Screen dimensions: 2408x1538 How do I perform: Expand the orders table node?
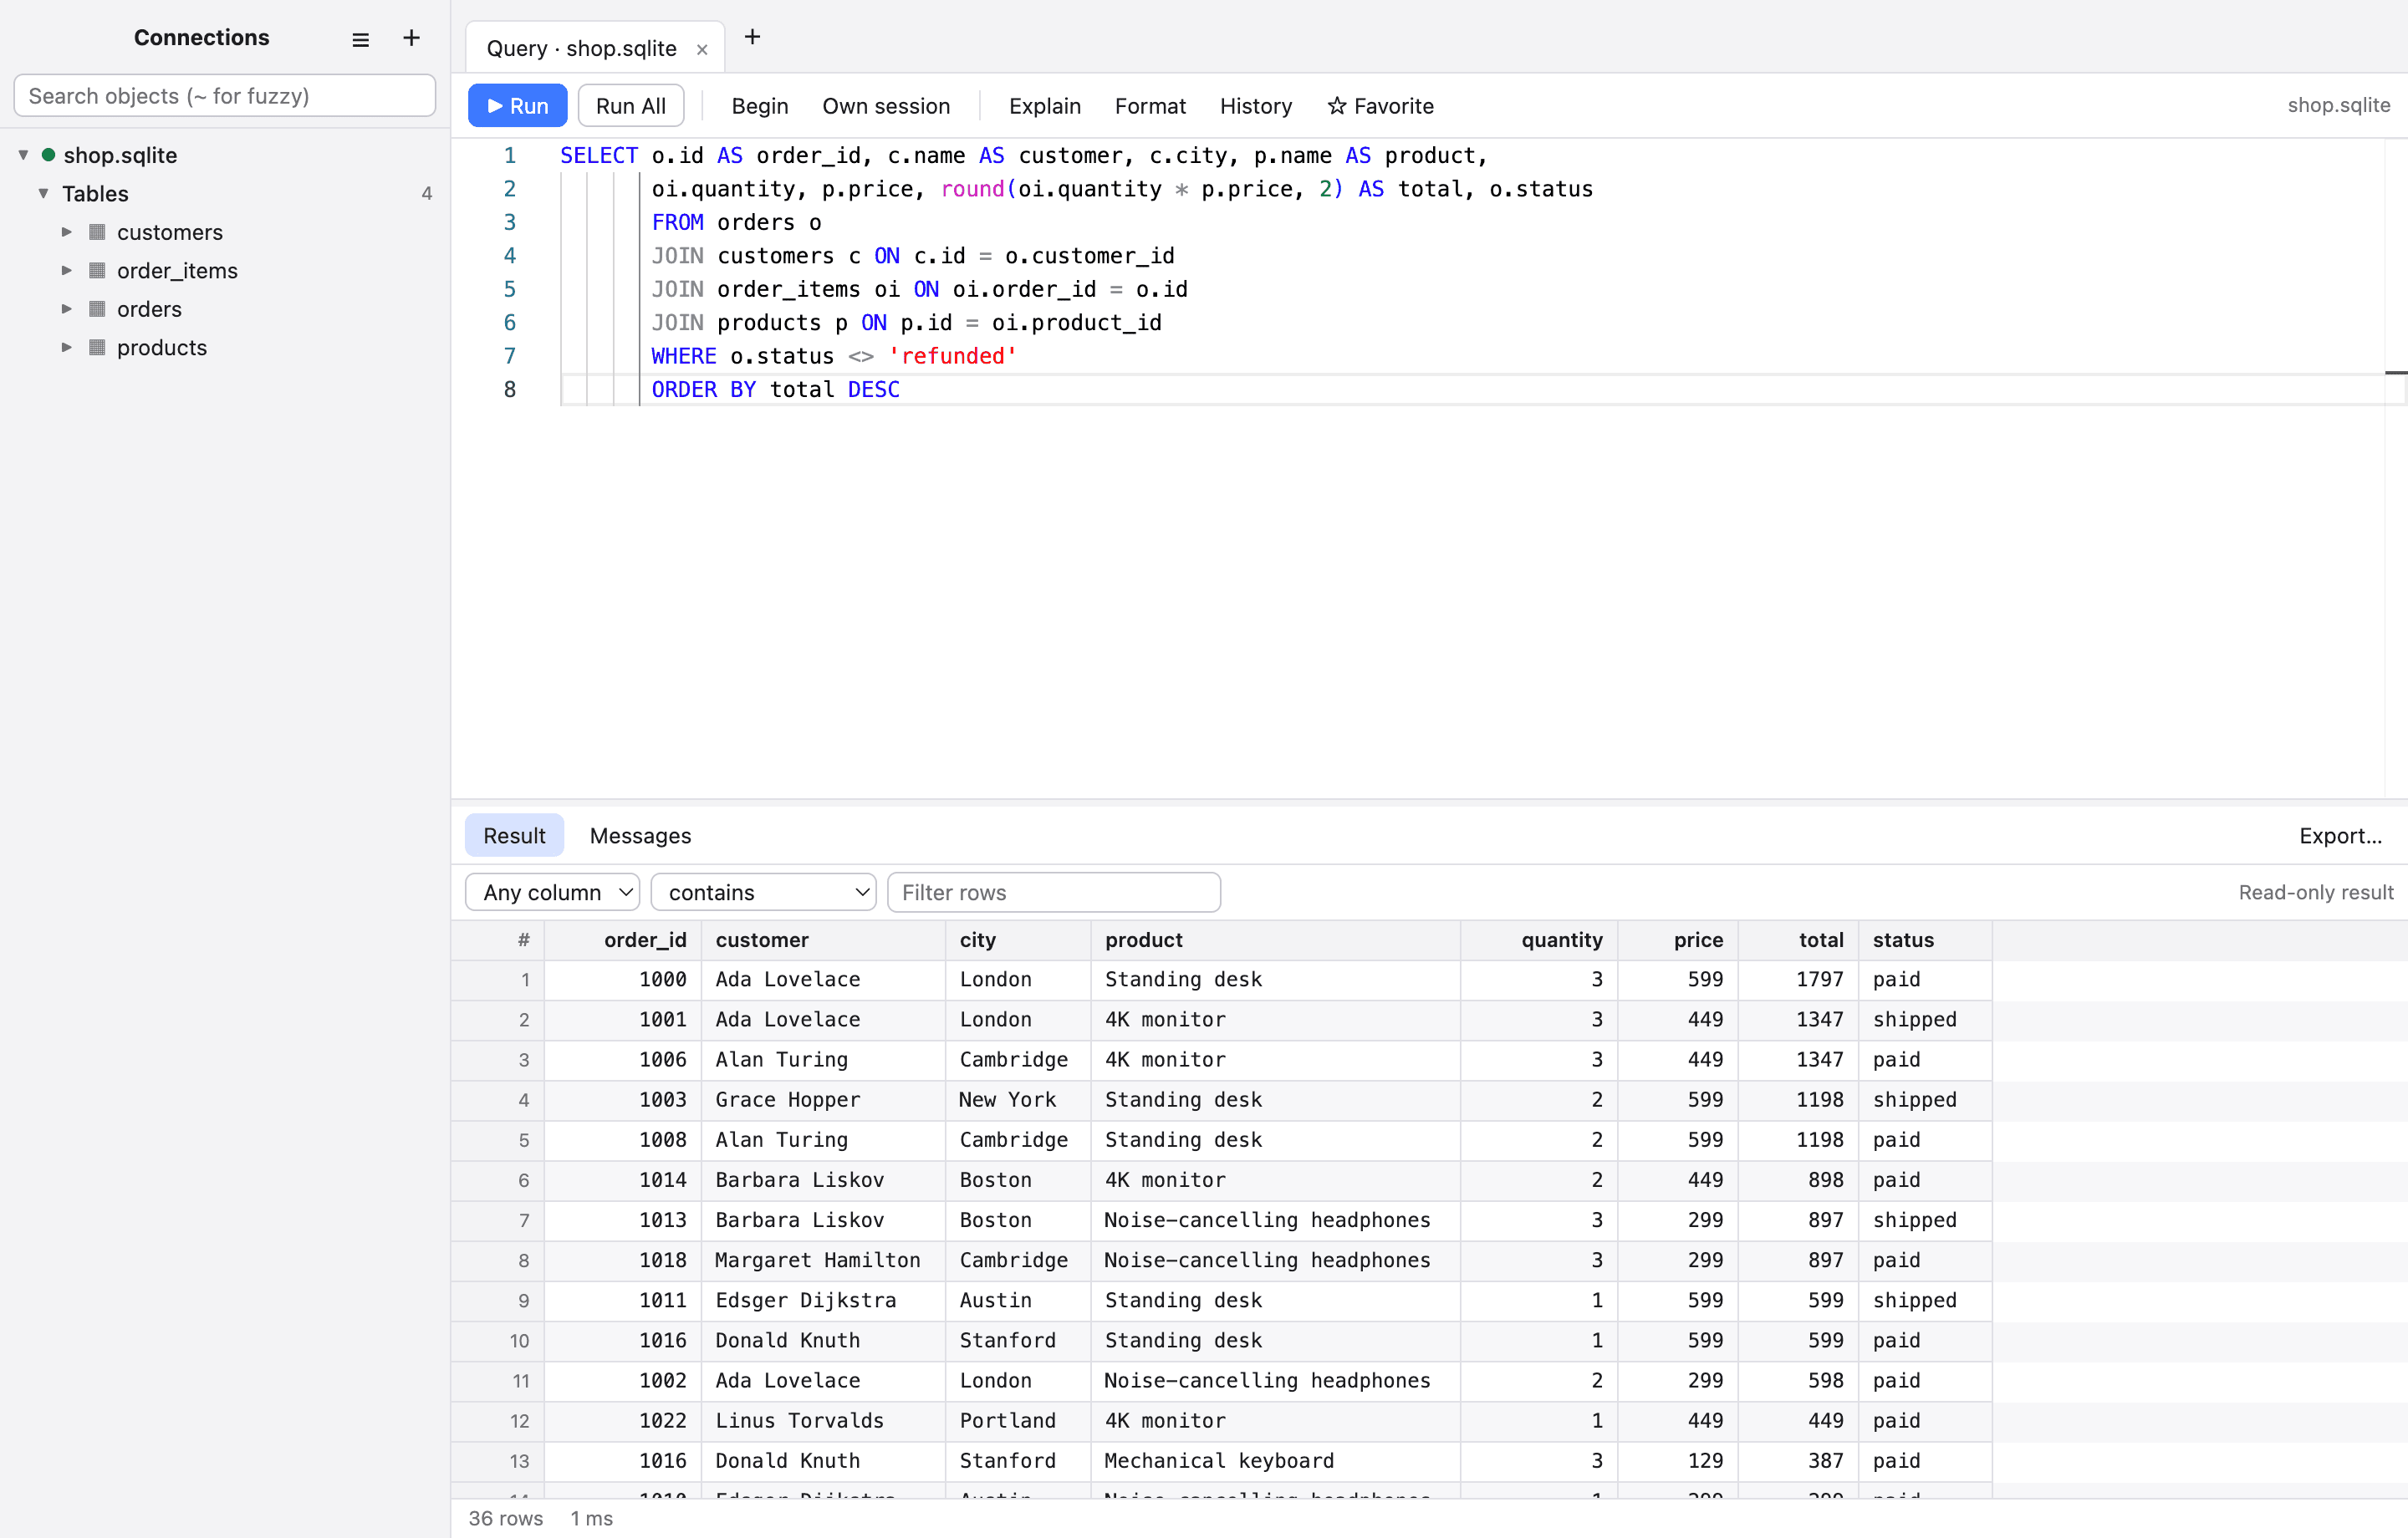click(66, 309)
